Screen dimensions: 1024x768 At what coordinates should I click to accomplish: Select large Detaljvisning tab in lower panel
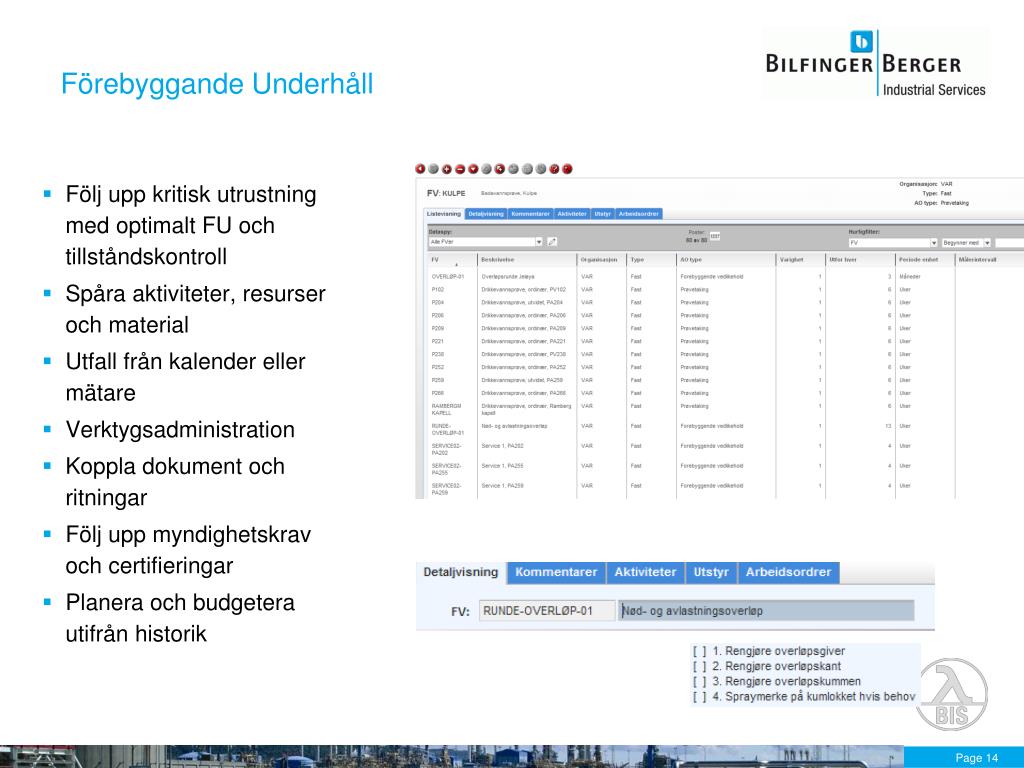click(x=461, y=572)
